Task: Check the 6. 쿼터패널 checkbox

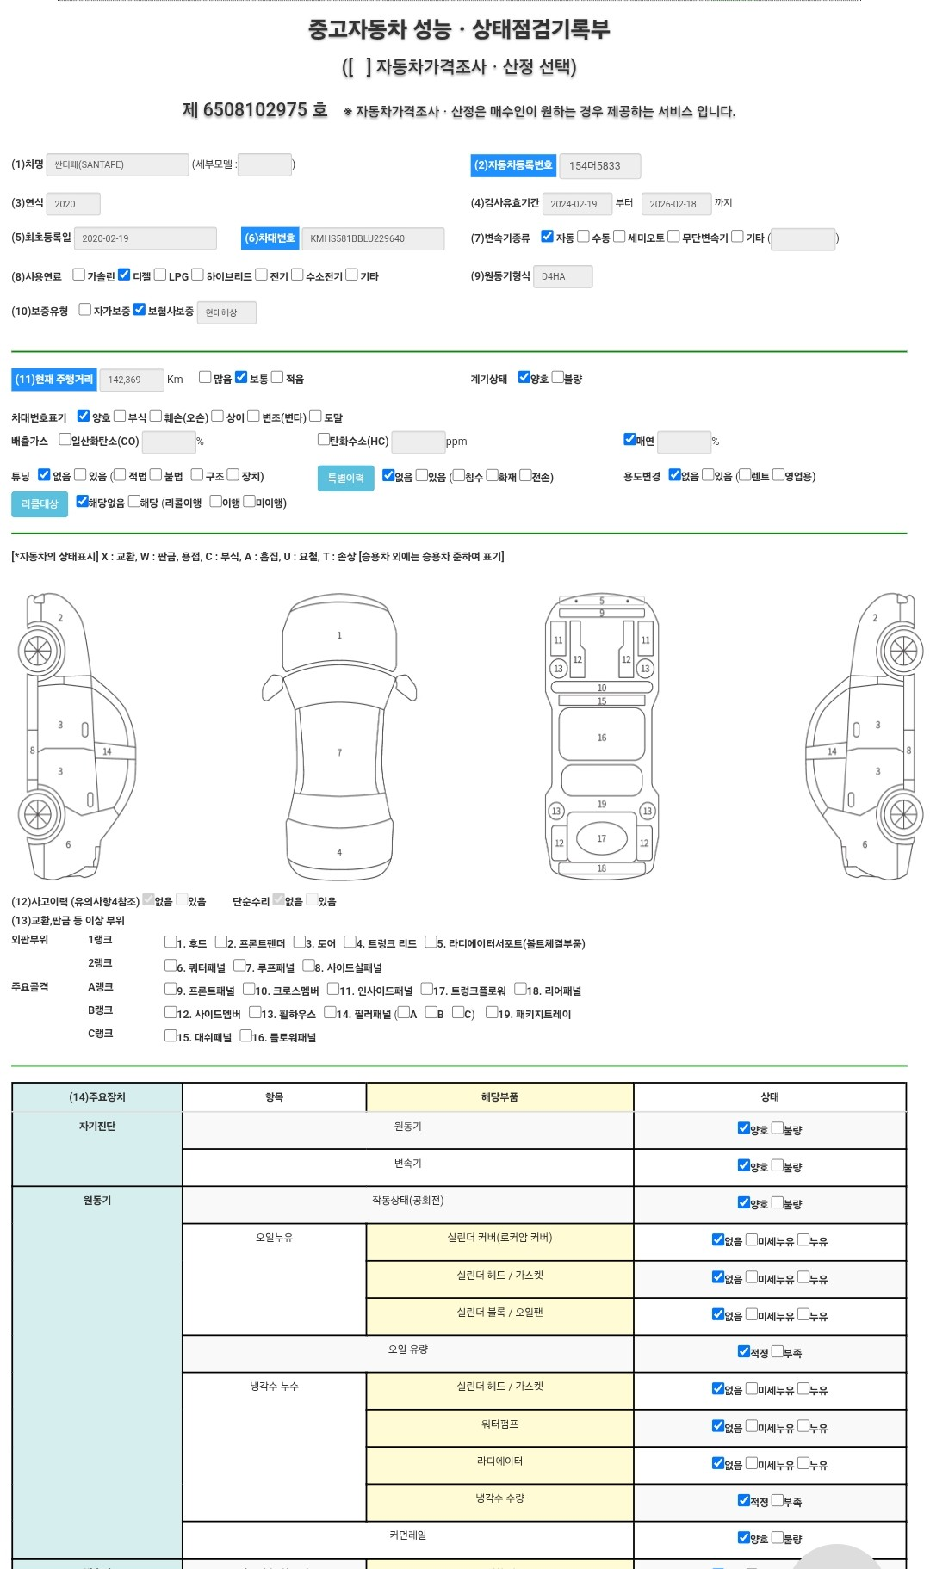Action: click(x=170, y=966)
